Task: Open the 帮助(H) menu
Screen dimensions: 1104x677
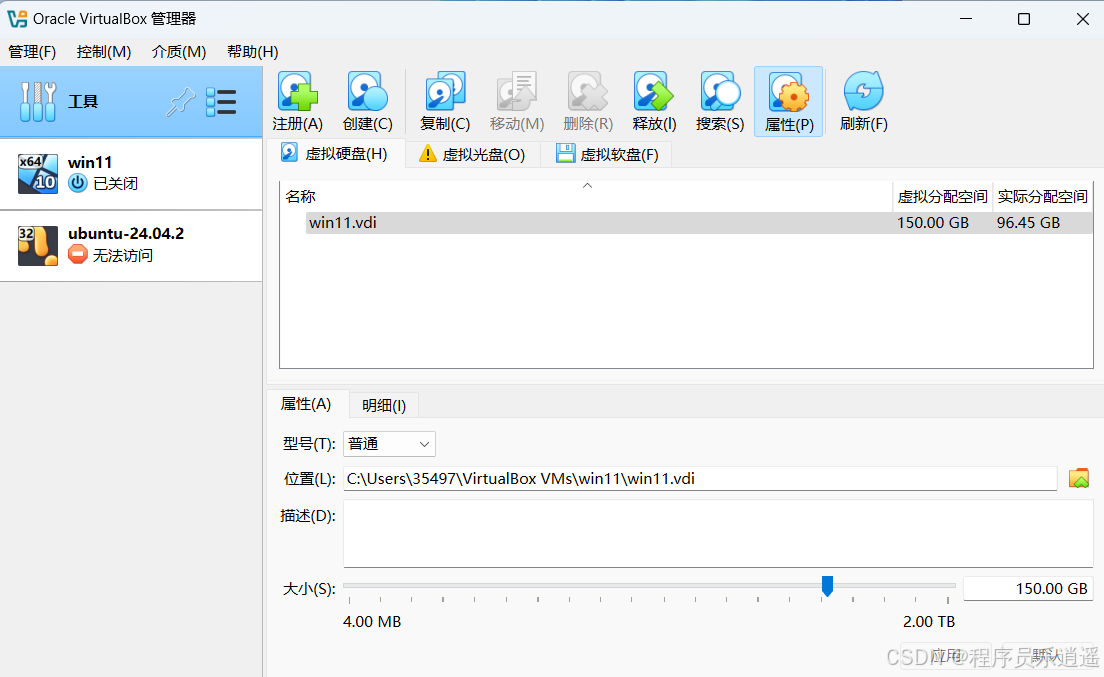Action: 252,52
